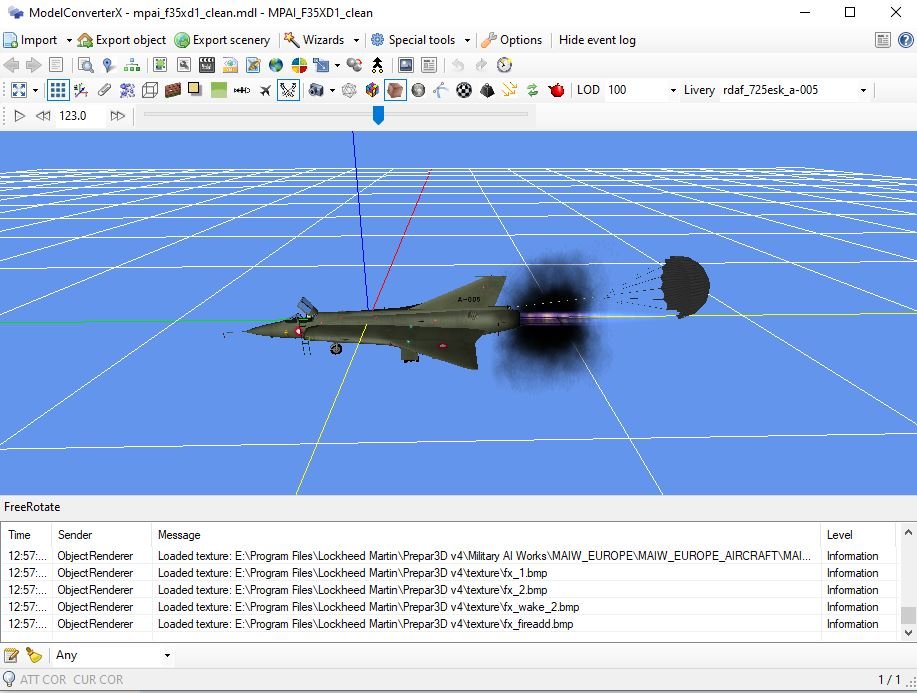
Task: Toggle the textured cube render mode
Action: coord(396,90)
